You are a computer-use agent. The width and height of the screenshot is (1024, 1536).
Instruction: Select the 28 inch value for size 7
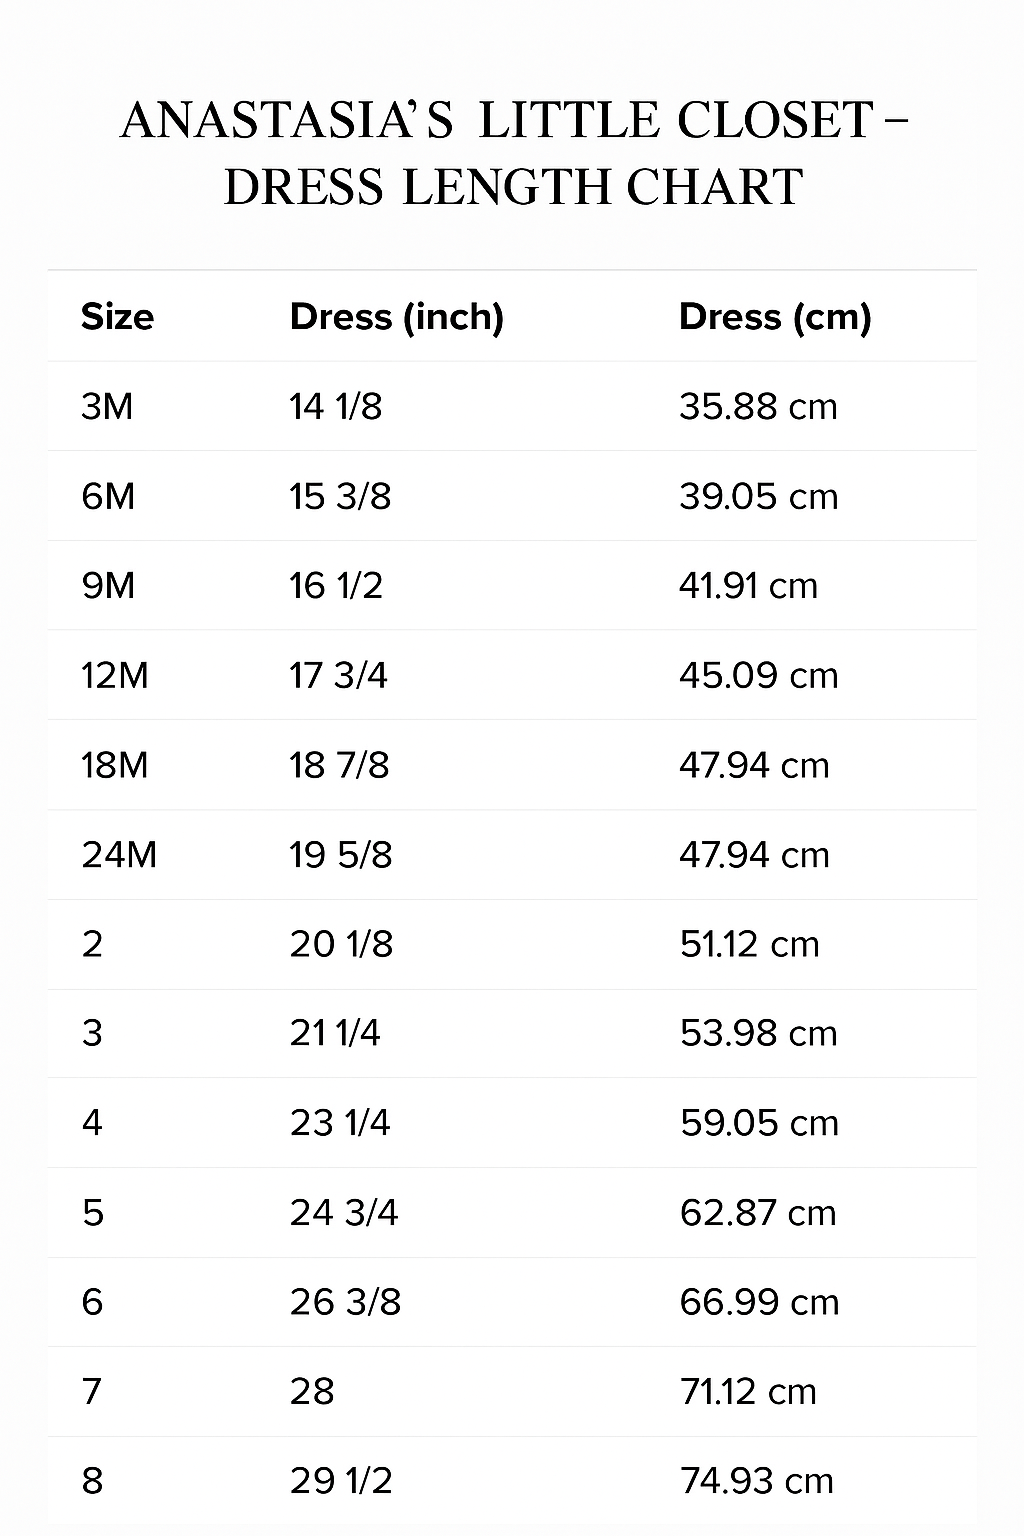312,1391
